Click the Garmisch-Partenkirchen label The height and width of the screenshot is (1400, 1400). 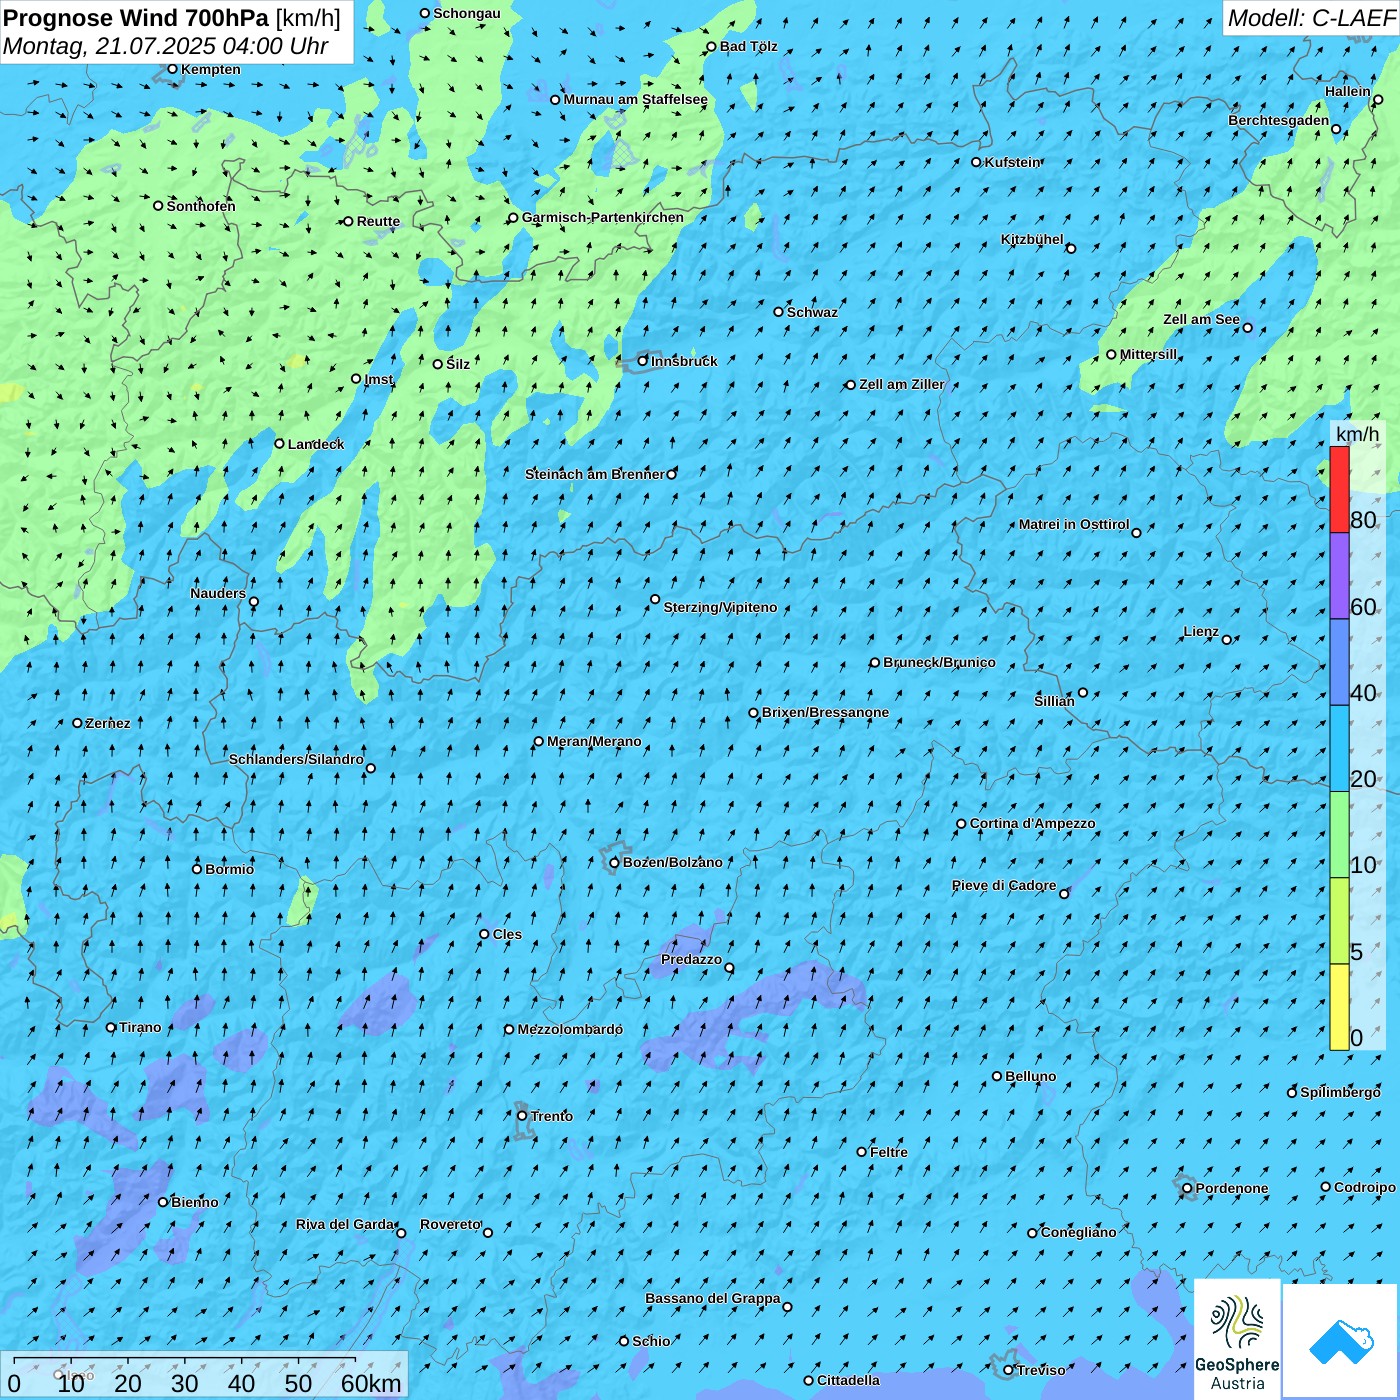pos(603,217)
